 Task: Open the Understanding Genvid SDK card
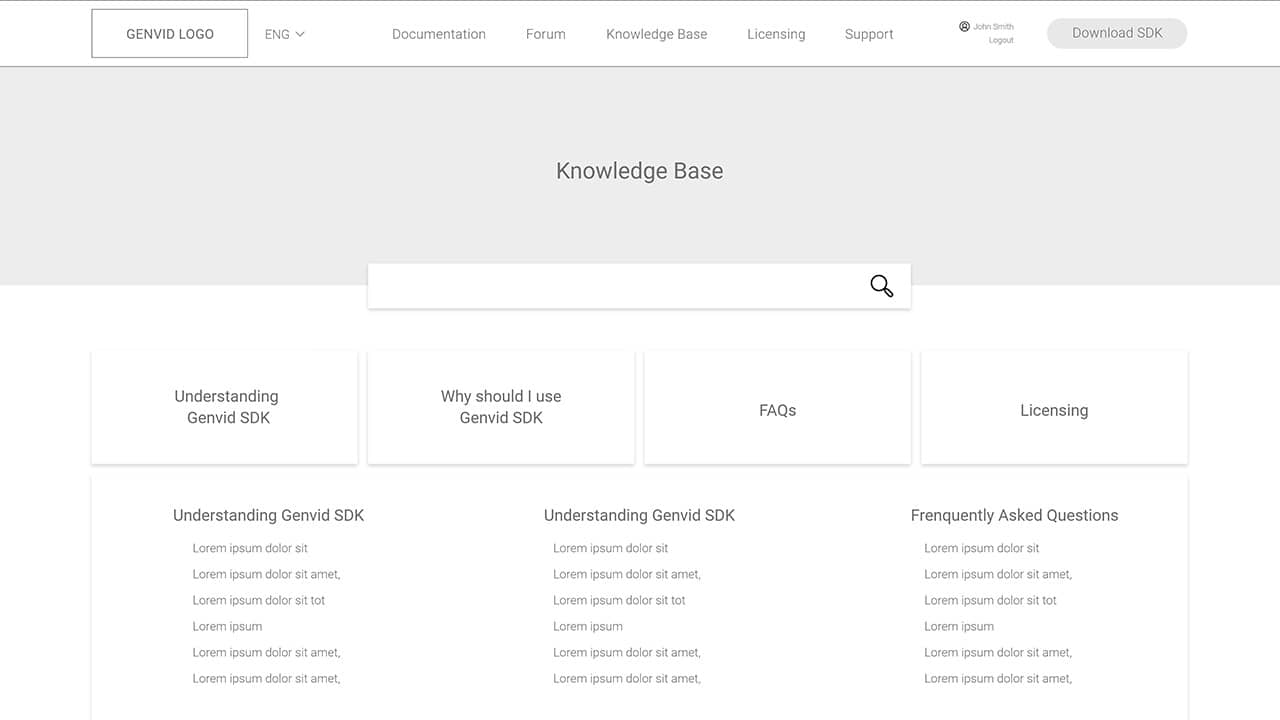pyautogui.click(x=225, y=407)
